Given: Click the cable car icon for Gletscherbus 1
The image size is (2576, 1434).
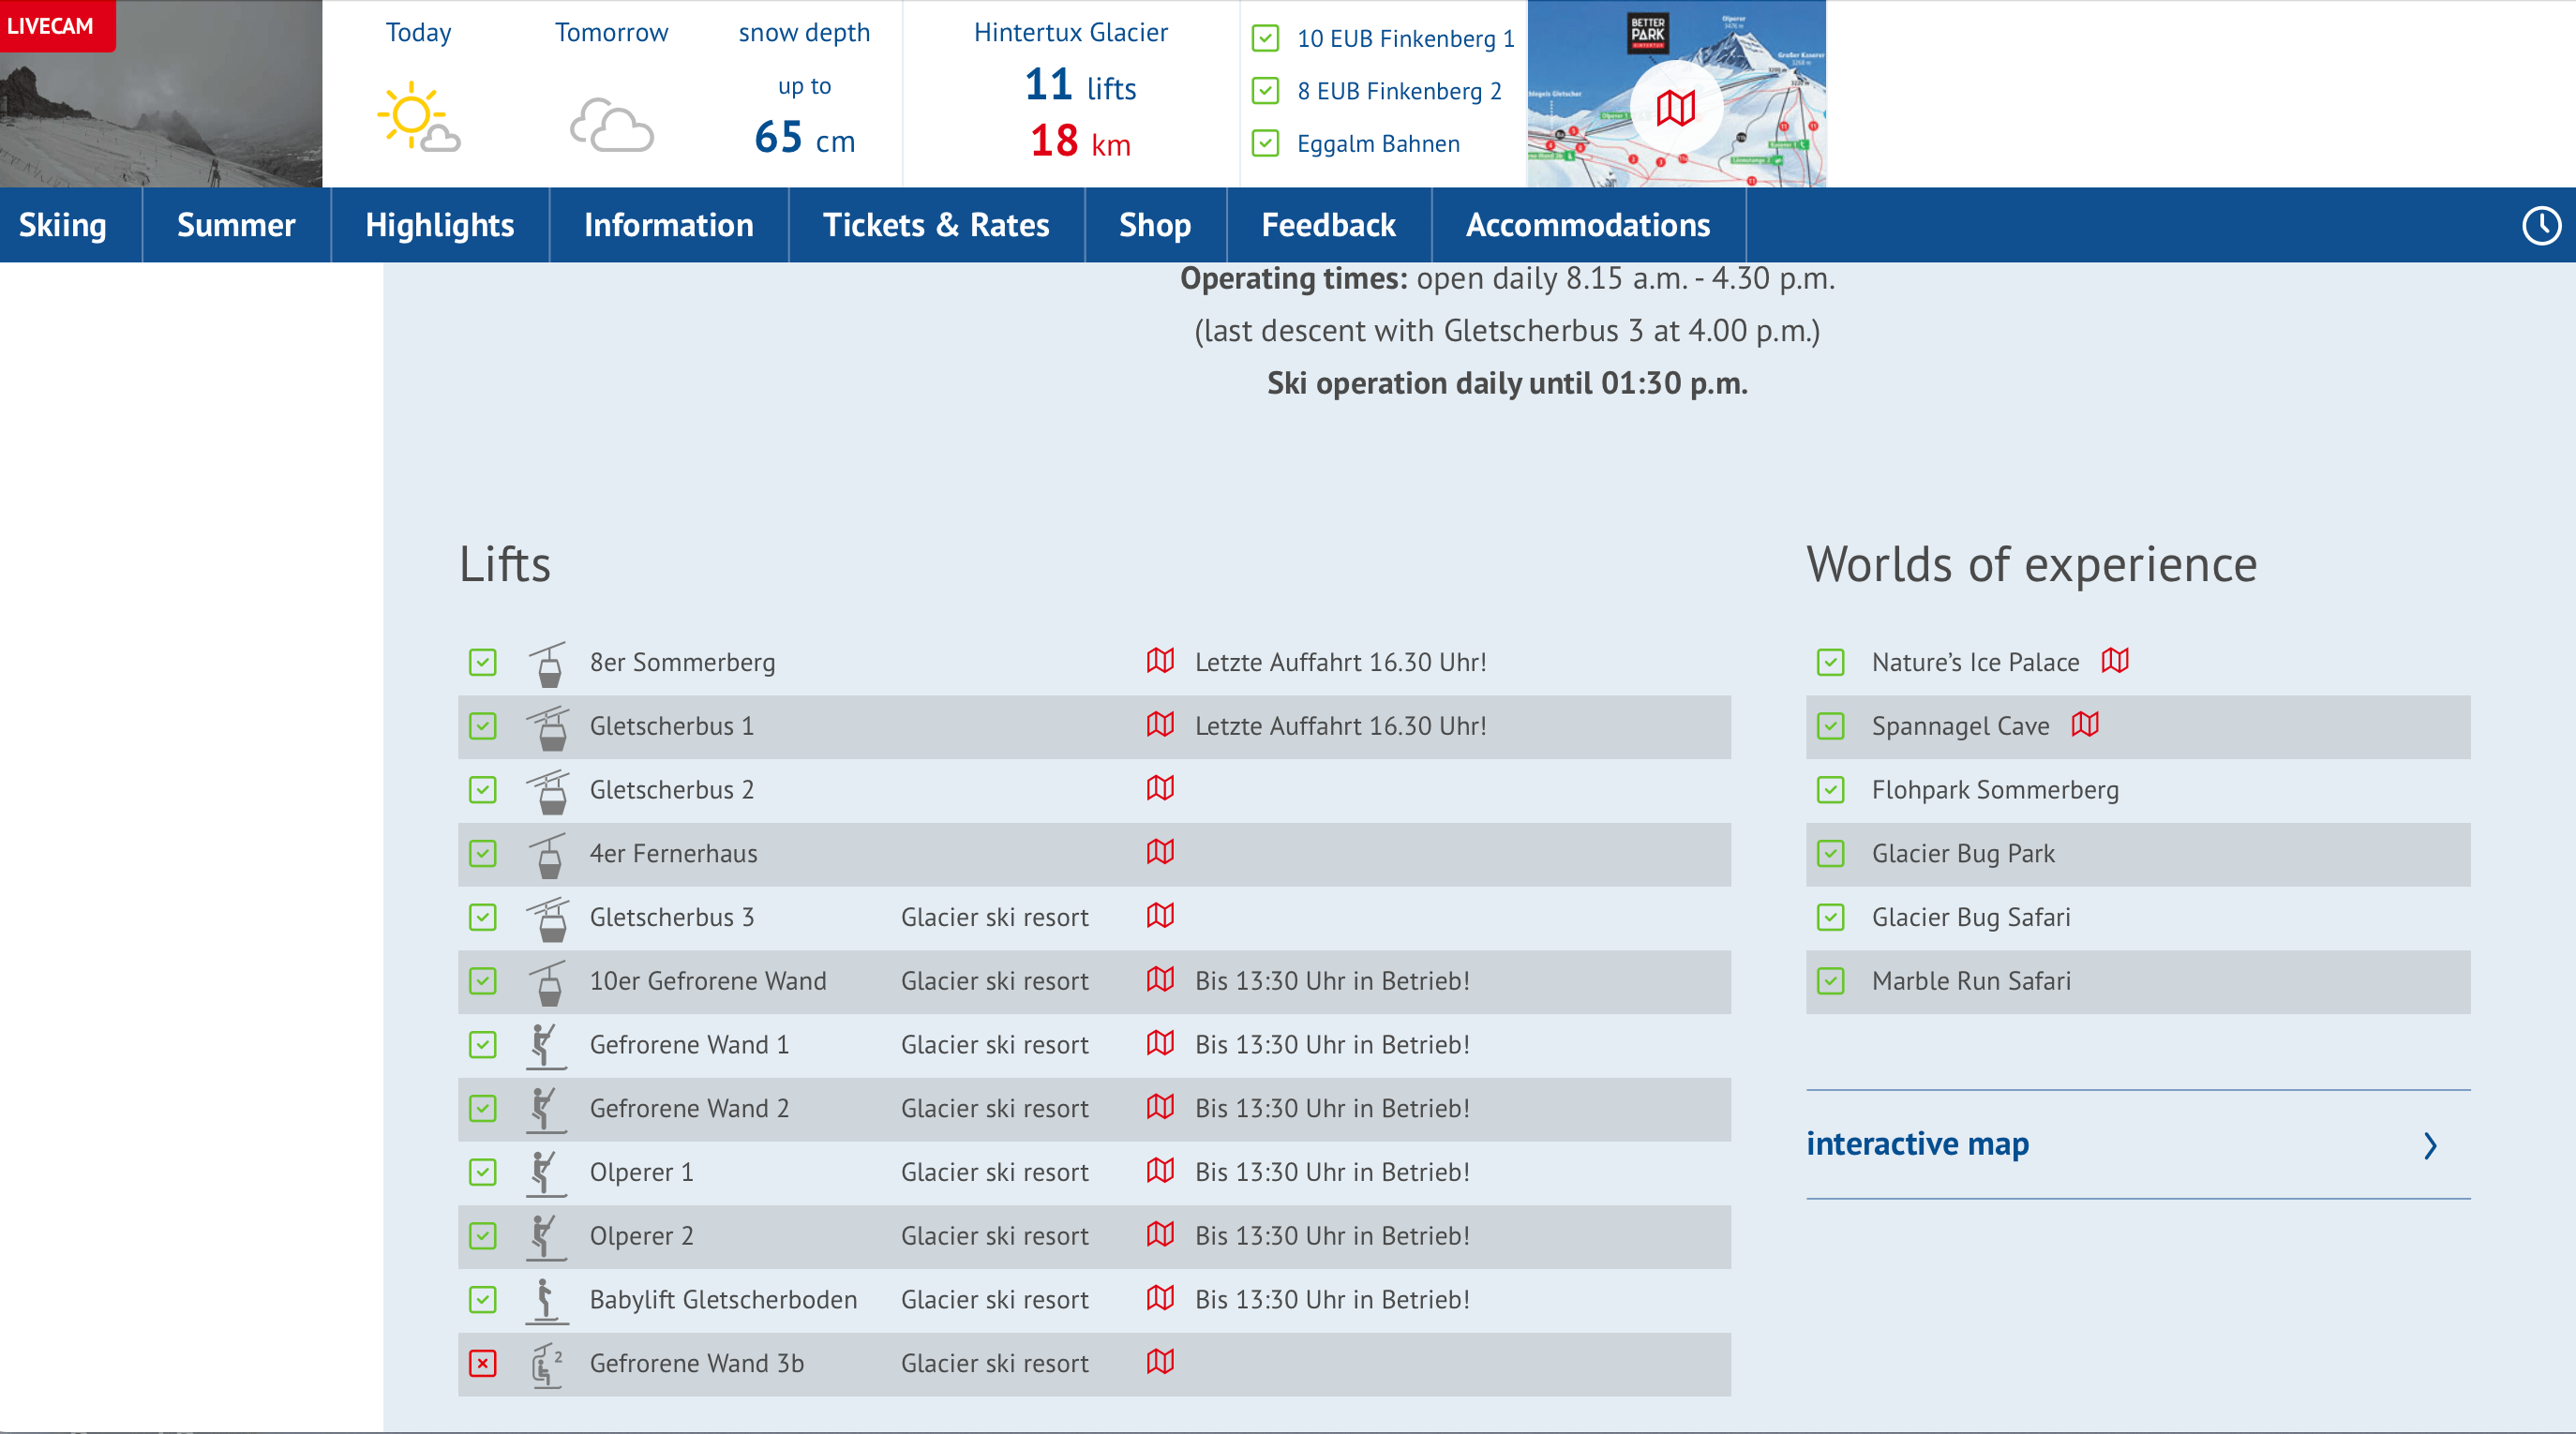Looking at the screenshot, I should pyautogui.click(x=548, y=728).
